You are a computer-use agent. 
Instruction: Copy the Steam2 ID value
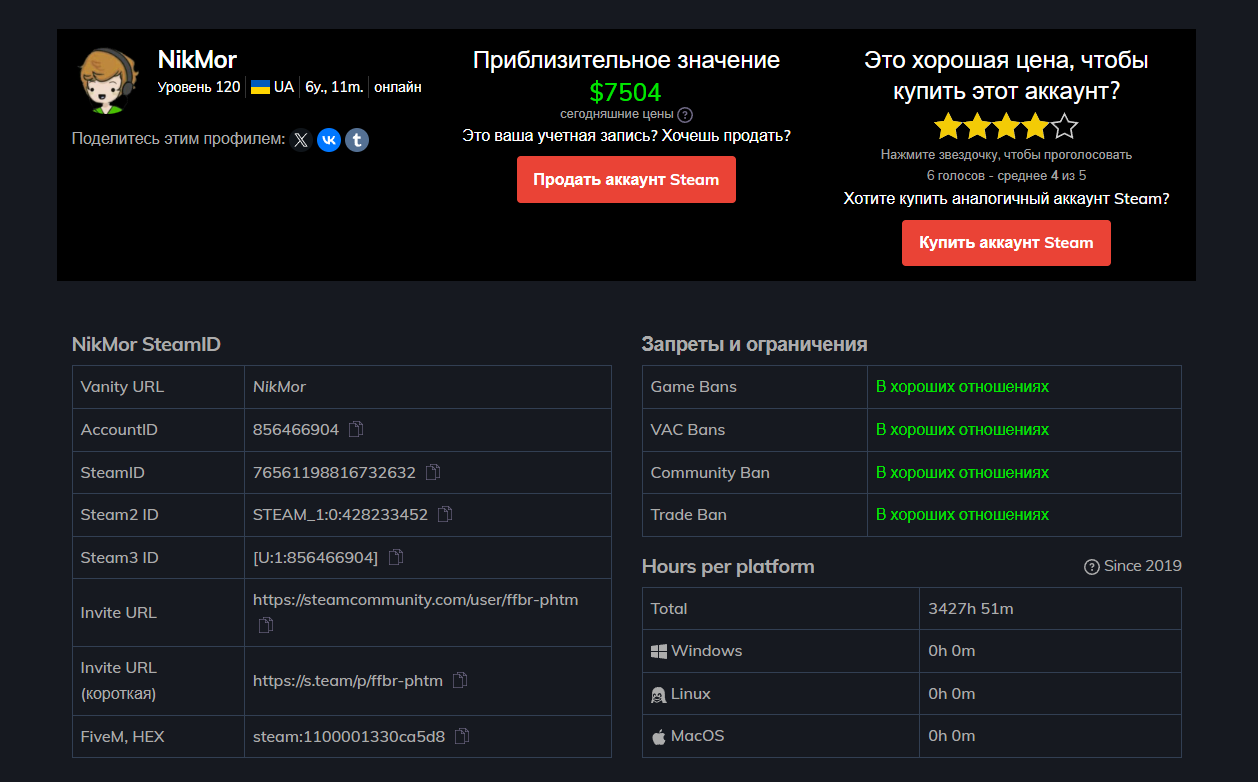tap(445, 515)
